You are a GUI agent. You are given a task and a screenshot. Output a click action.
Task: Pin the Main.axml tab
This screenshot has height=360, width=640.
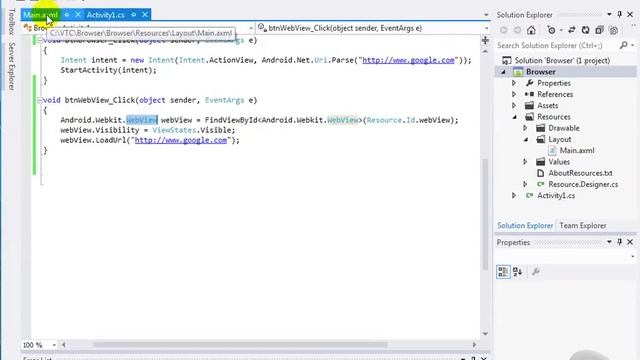tap(67, 15)
